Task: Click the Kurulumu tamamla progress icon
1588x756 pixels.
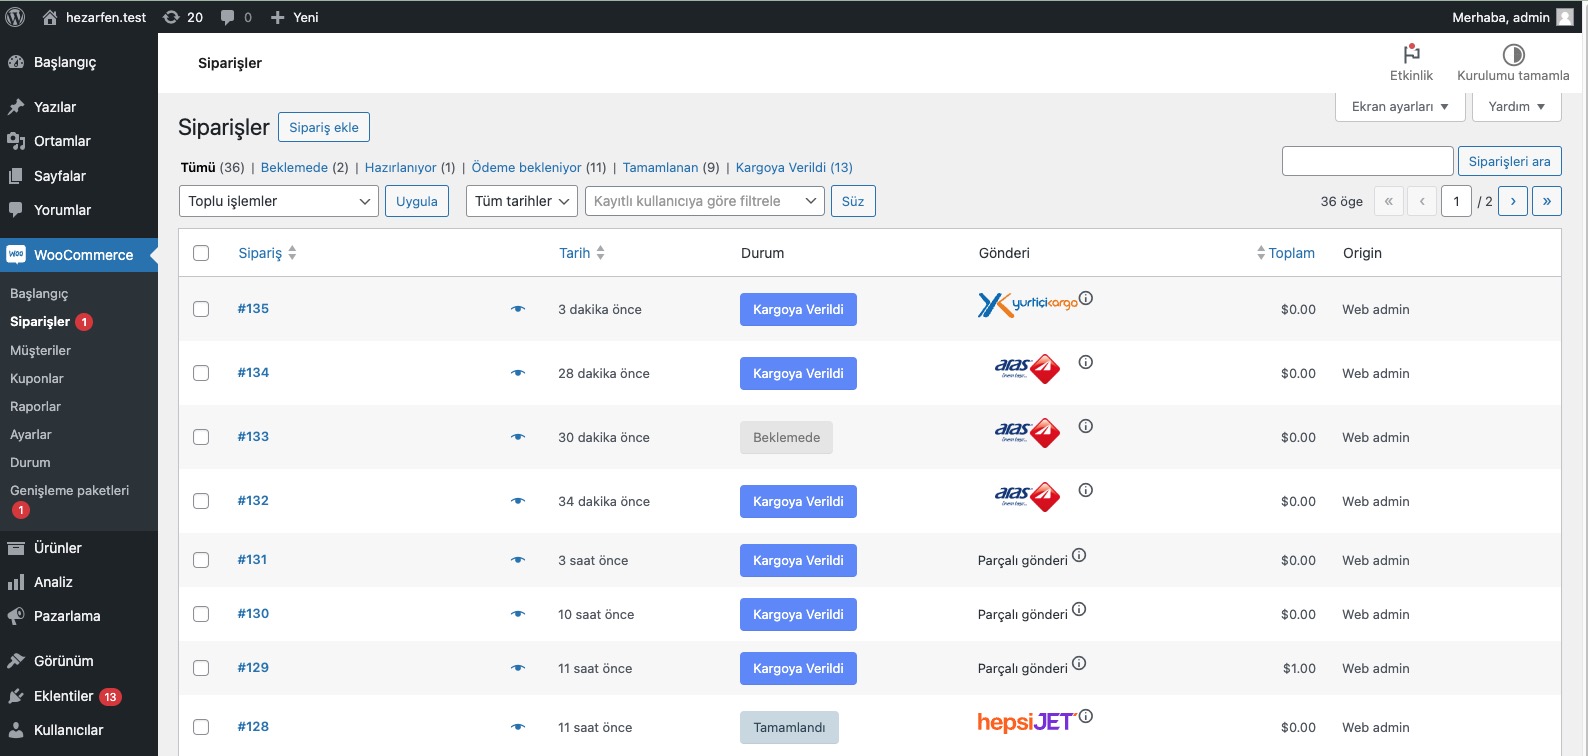Action: click(x=1513, y=54)
